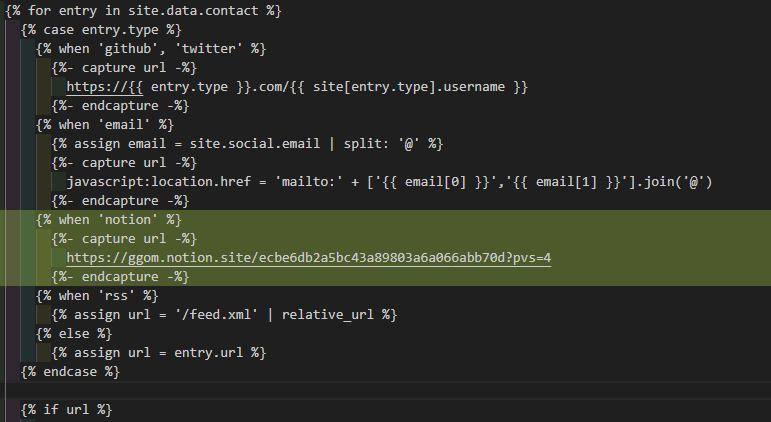Click the "assign url = '/feed.xml'" line
This screenshot has height=422, width=771.
click(x=224, y=315)
